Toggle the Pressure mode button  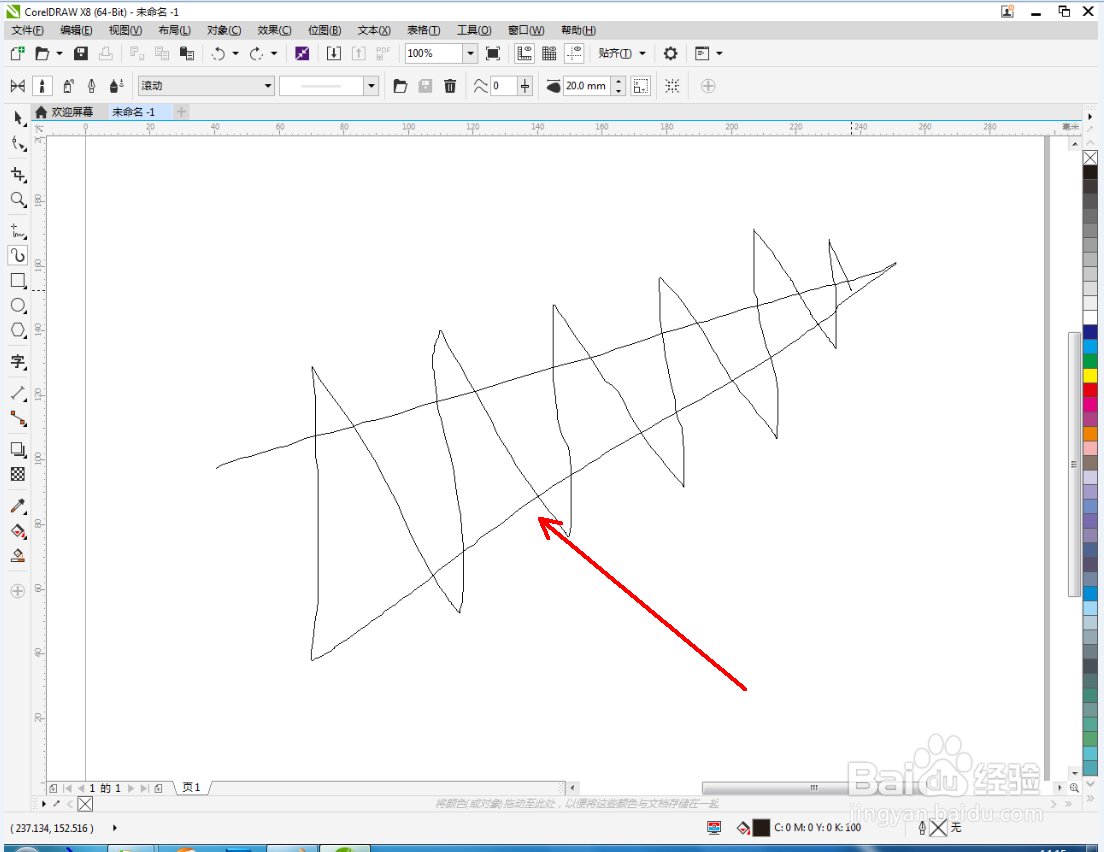[117, 86]
